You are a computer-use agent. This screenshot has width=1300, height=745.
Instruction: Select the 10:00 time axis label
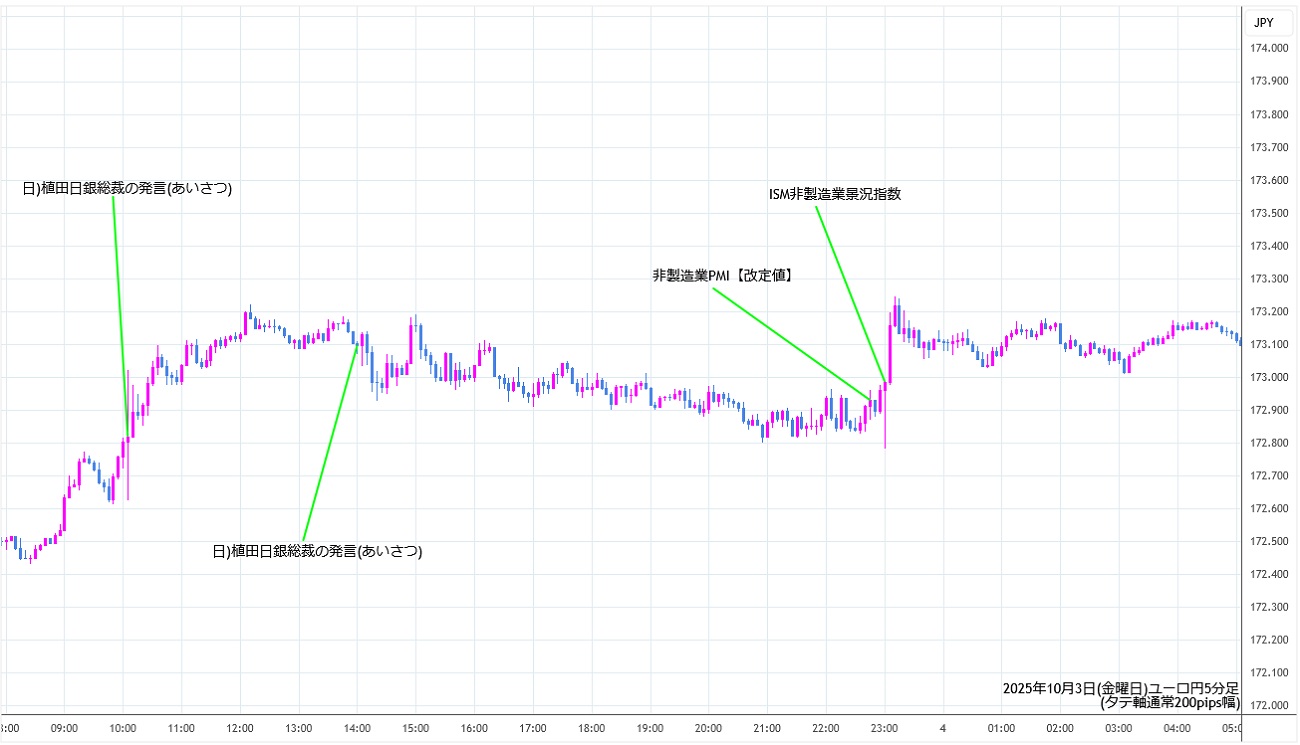tap(123, 728)
